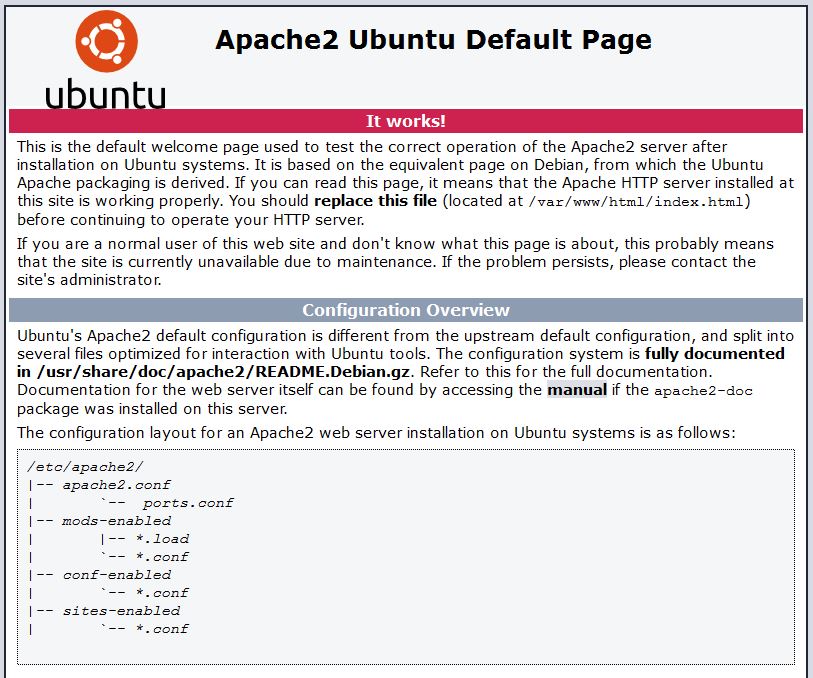Click the '/etc/apache2/' line in tree
813x678 pixels.
[x=86, y=467]
